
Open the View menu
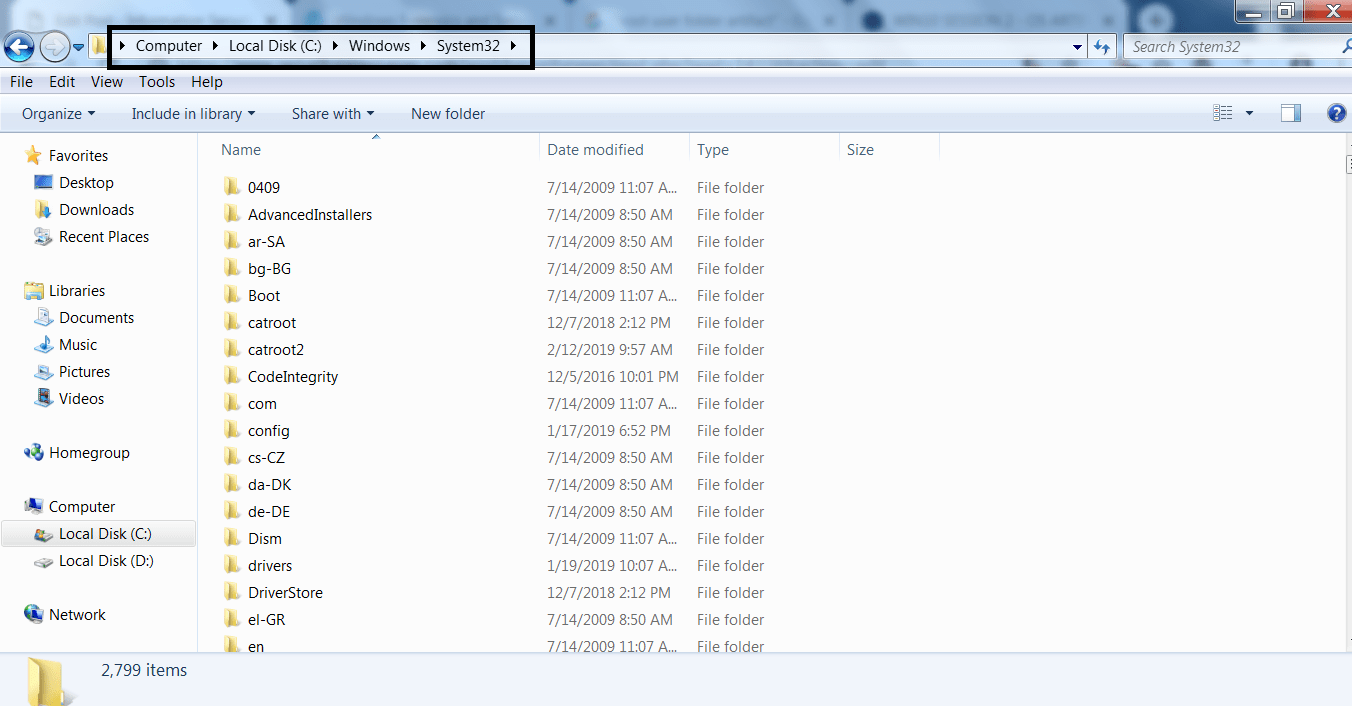[x=106, y=81]
